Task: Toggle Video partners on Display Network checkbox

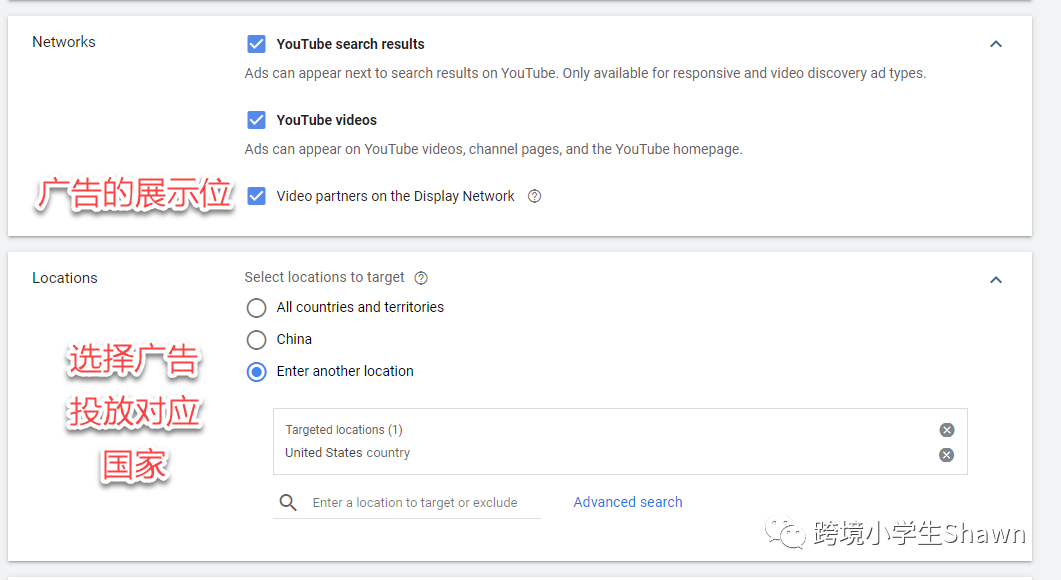Action: (257, 196)
